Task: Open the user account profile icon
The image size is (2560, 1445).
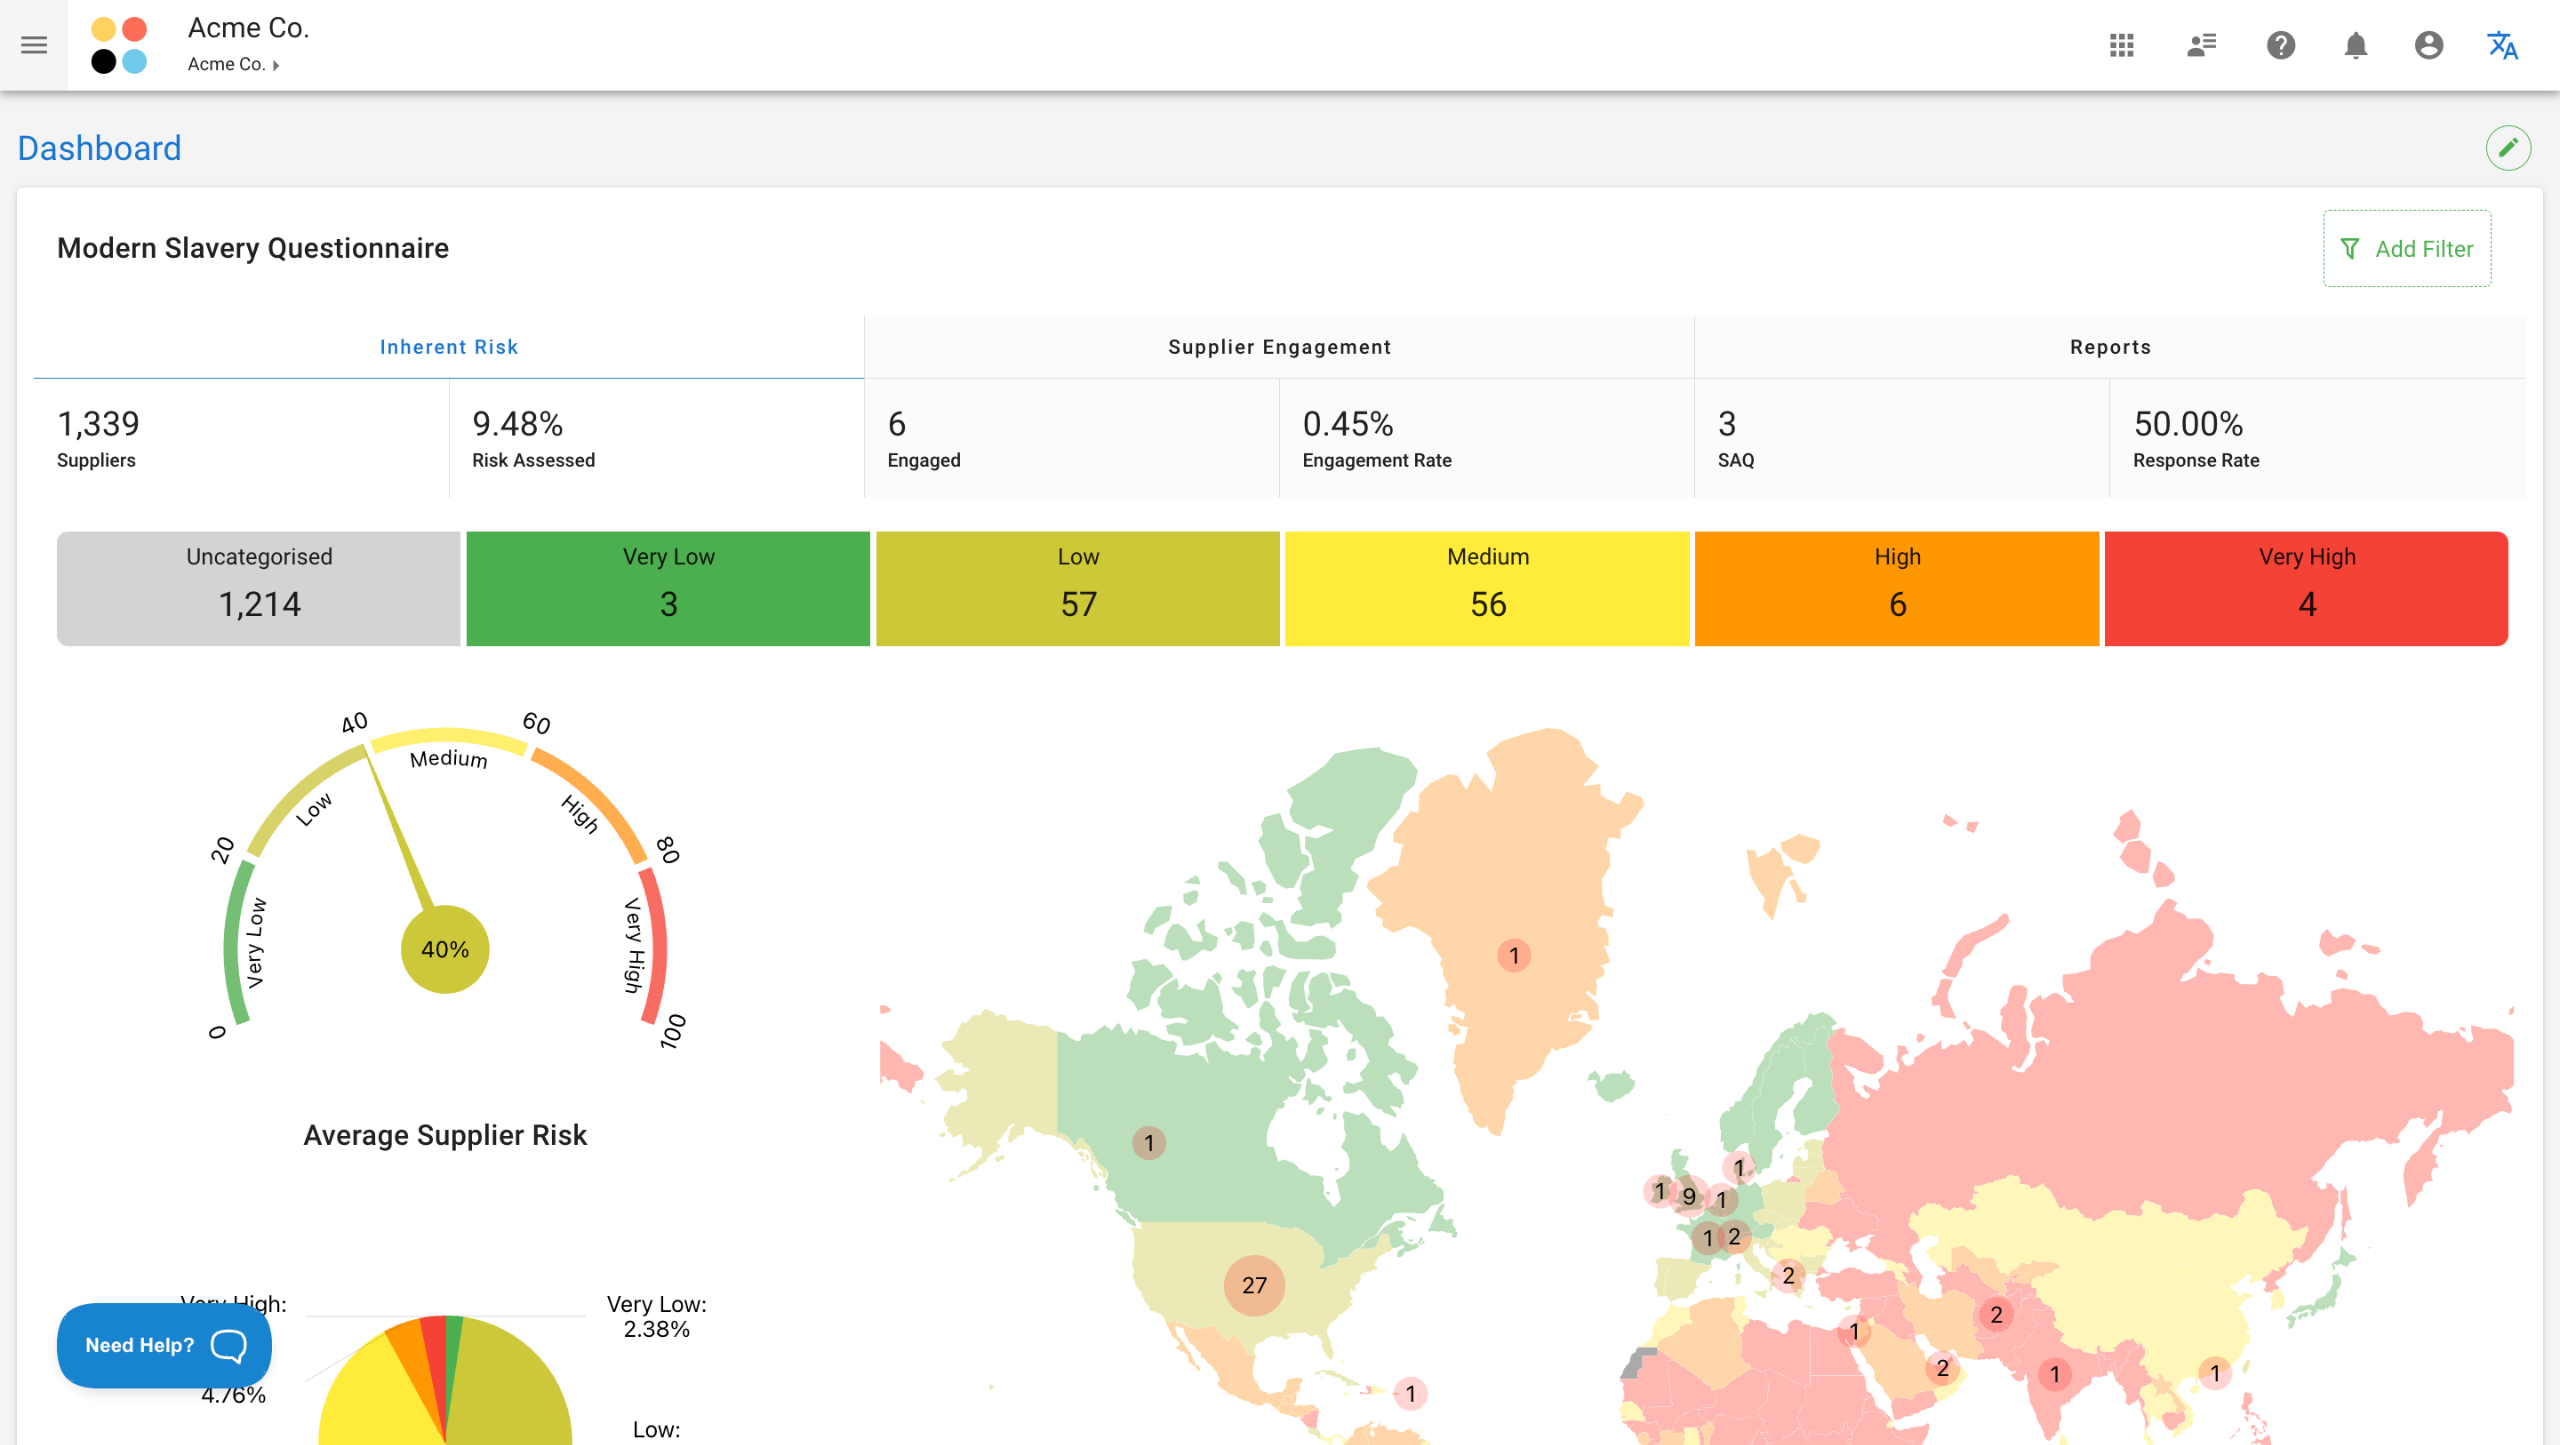Action: click(x=2428, y=45)
